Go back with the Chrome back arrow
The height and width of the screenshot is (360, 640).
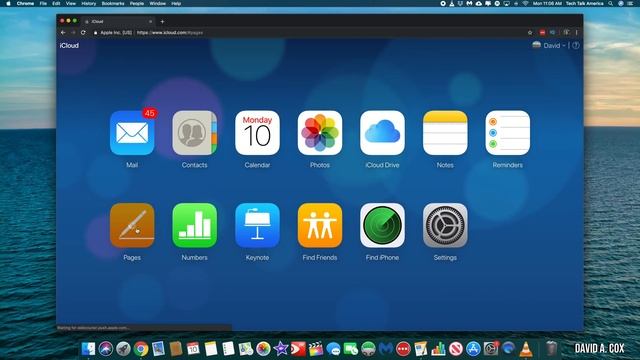click(63, 33)
